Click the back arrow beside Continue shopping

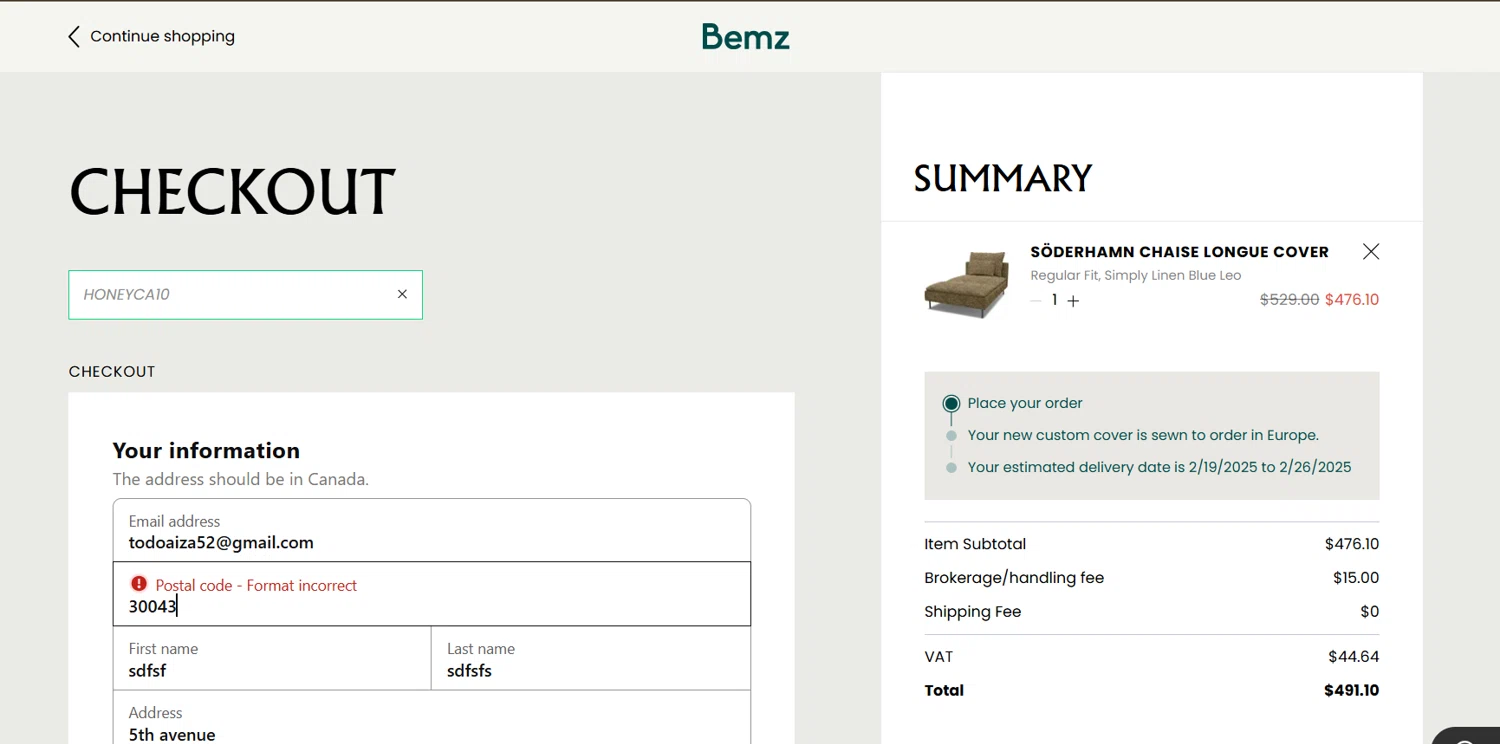tap(73, 37)
